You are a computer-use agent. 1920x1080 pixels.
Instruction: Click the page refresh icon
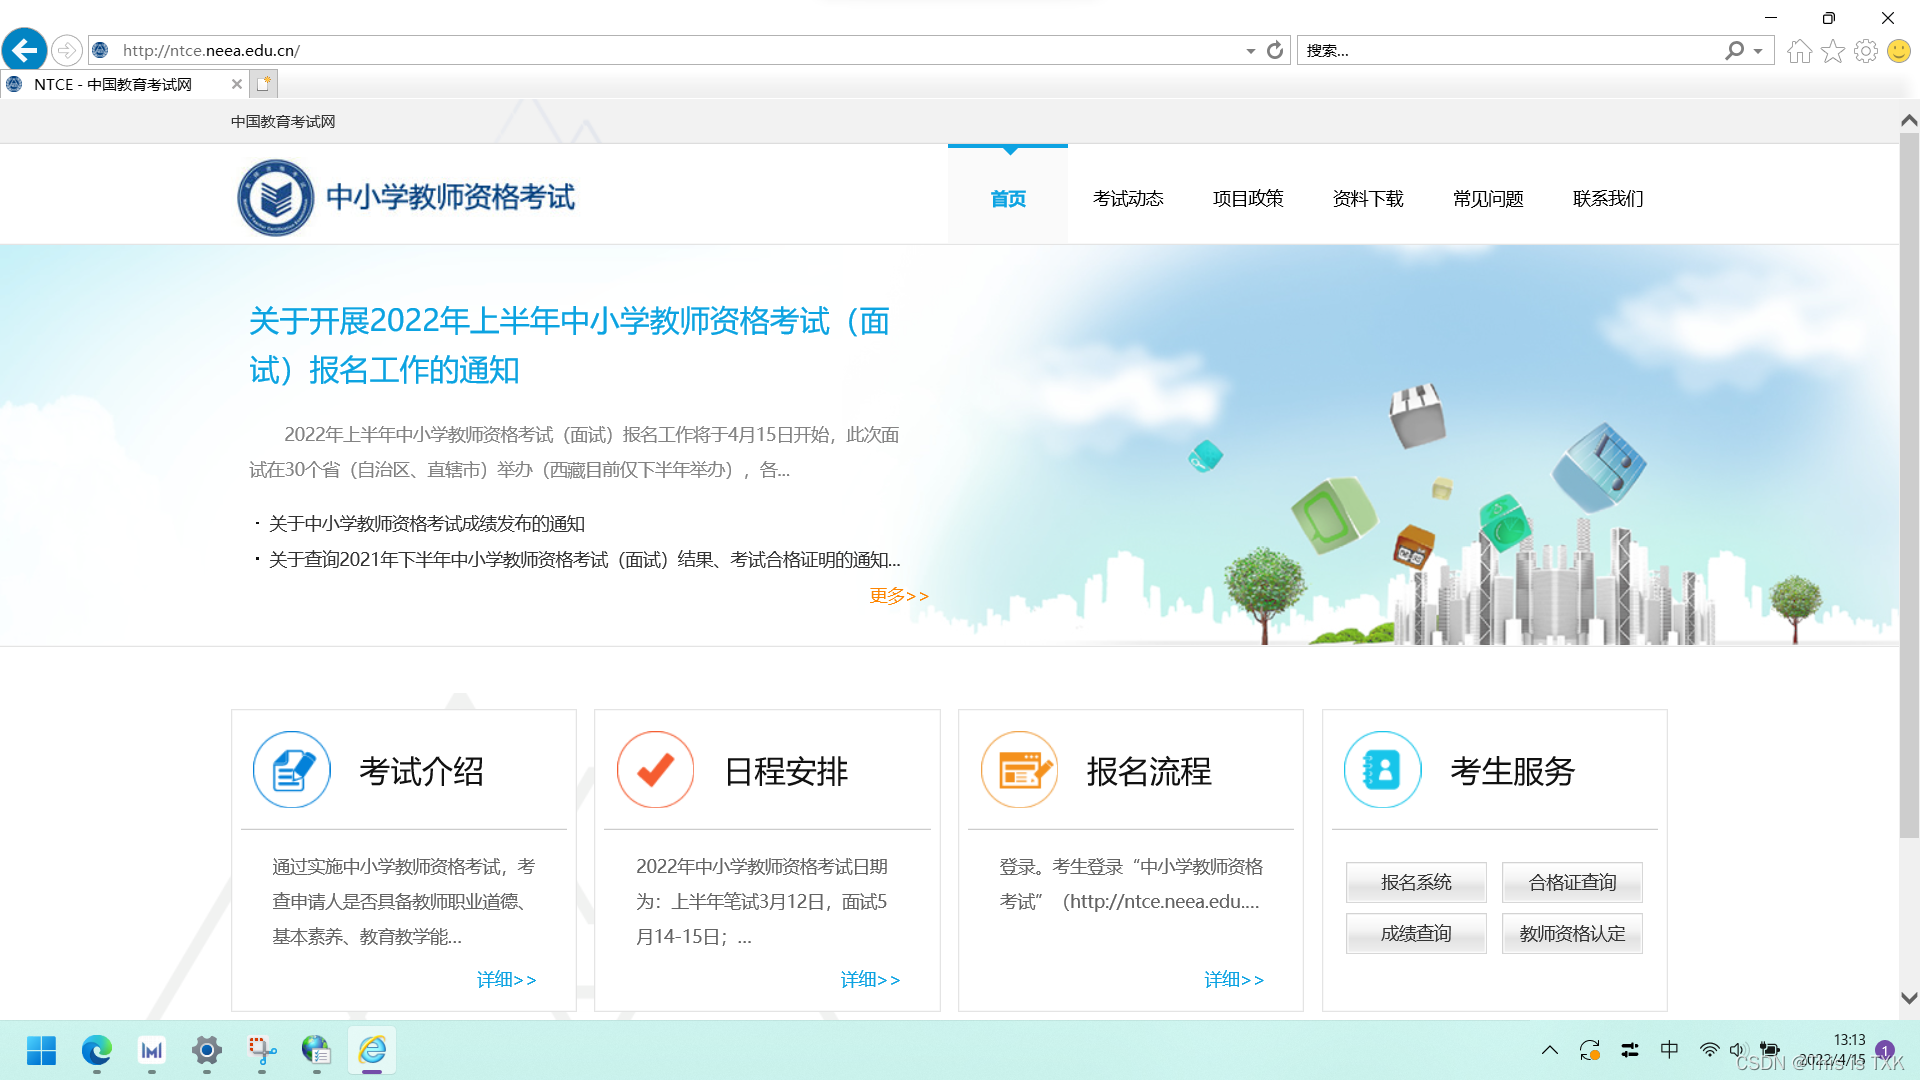(x=1275, y=50)
